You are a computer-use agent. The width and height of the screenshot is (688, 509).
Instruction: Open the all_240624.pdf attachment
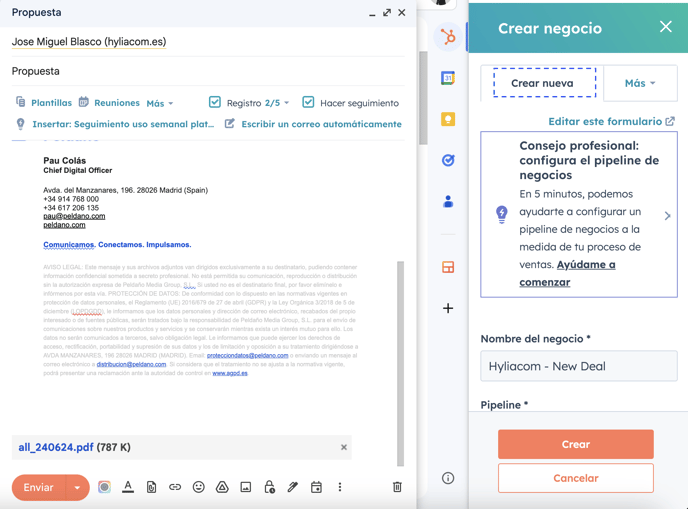click(x=56, y=447)
